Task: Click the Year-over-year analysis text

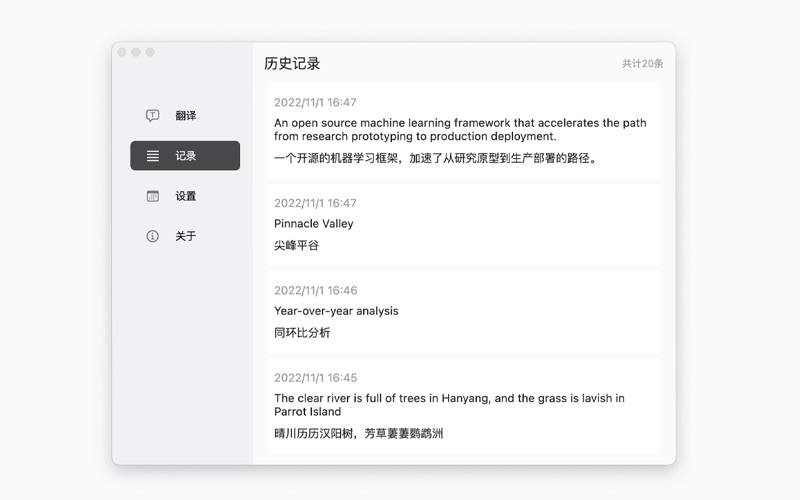Action: 336,311
